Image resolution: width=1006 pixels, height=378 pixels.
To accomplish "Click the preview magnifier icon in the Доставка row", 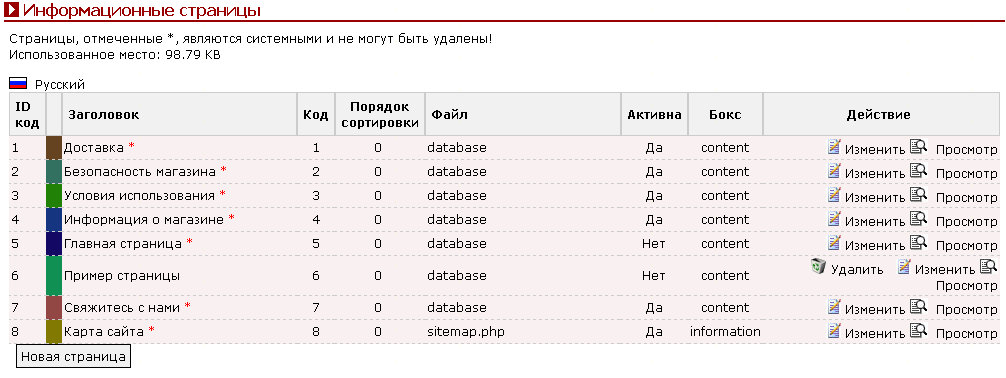I will (918, 146).
